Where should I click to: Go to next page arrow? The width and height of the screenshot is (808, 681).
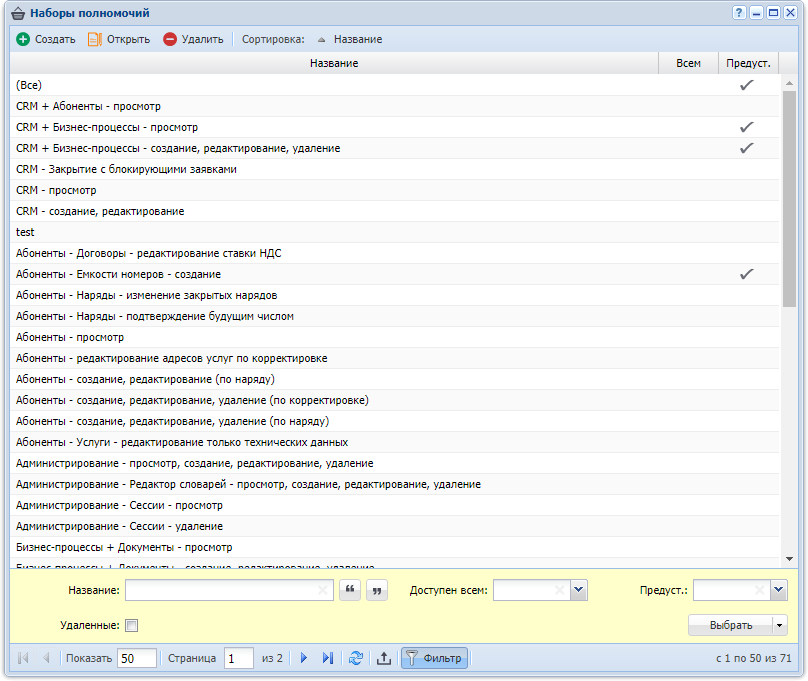304,658
